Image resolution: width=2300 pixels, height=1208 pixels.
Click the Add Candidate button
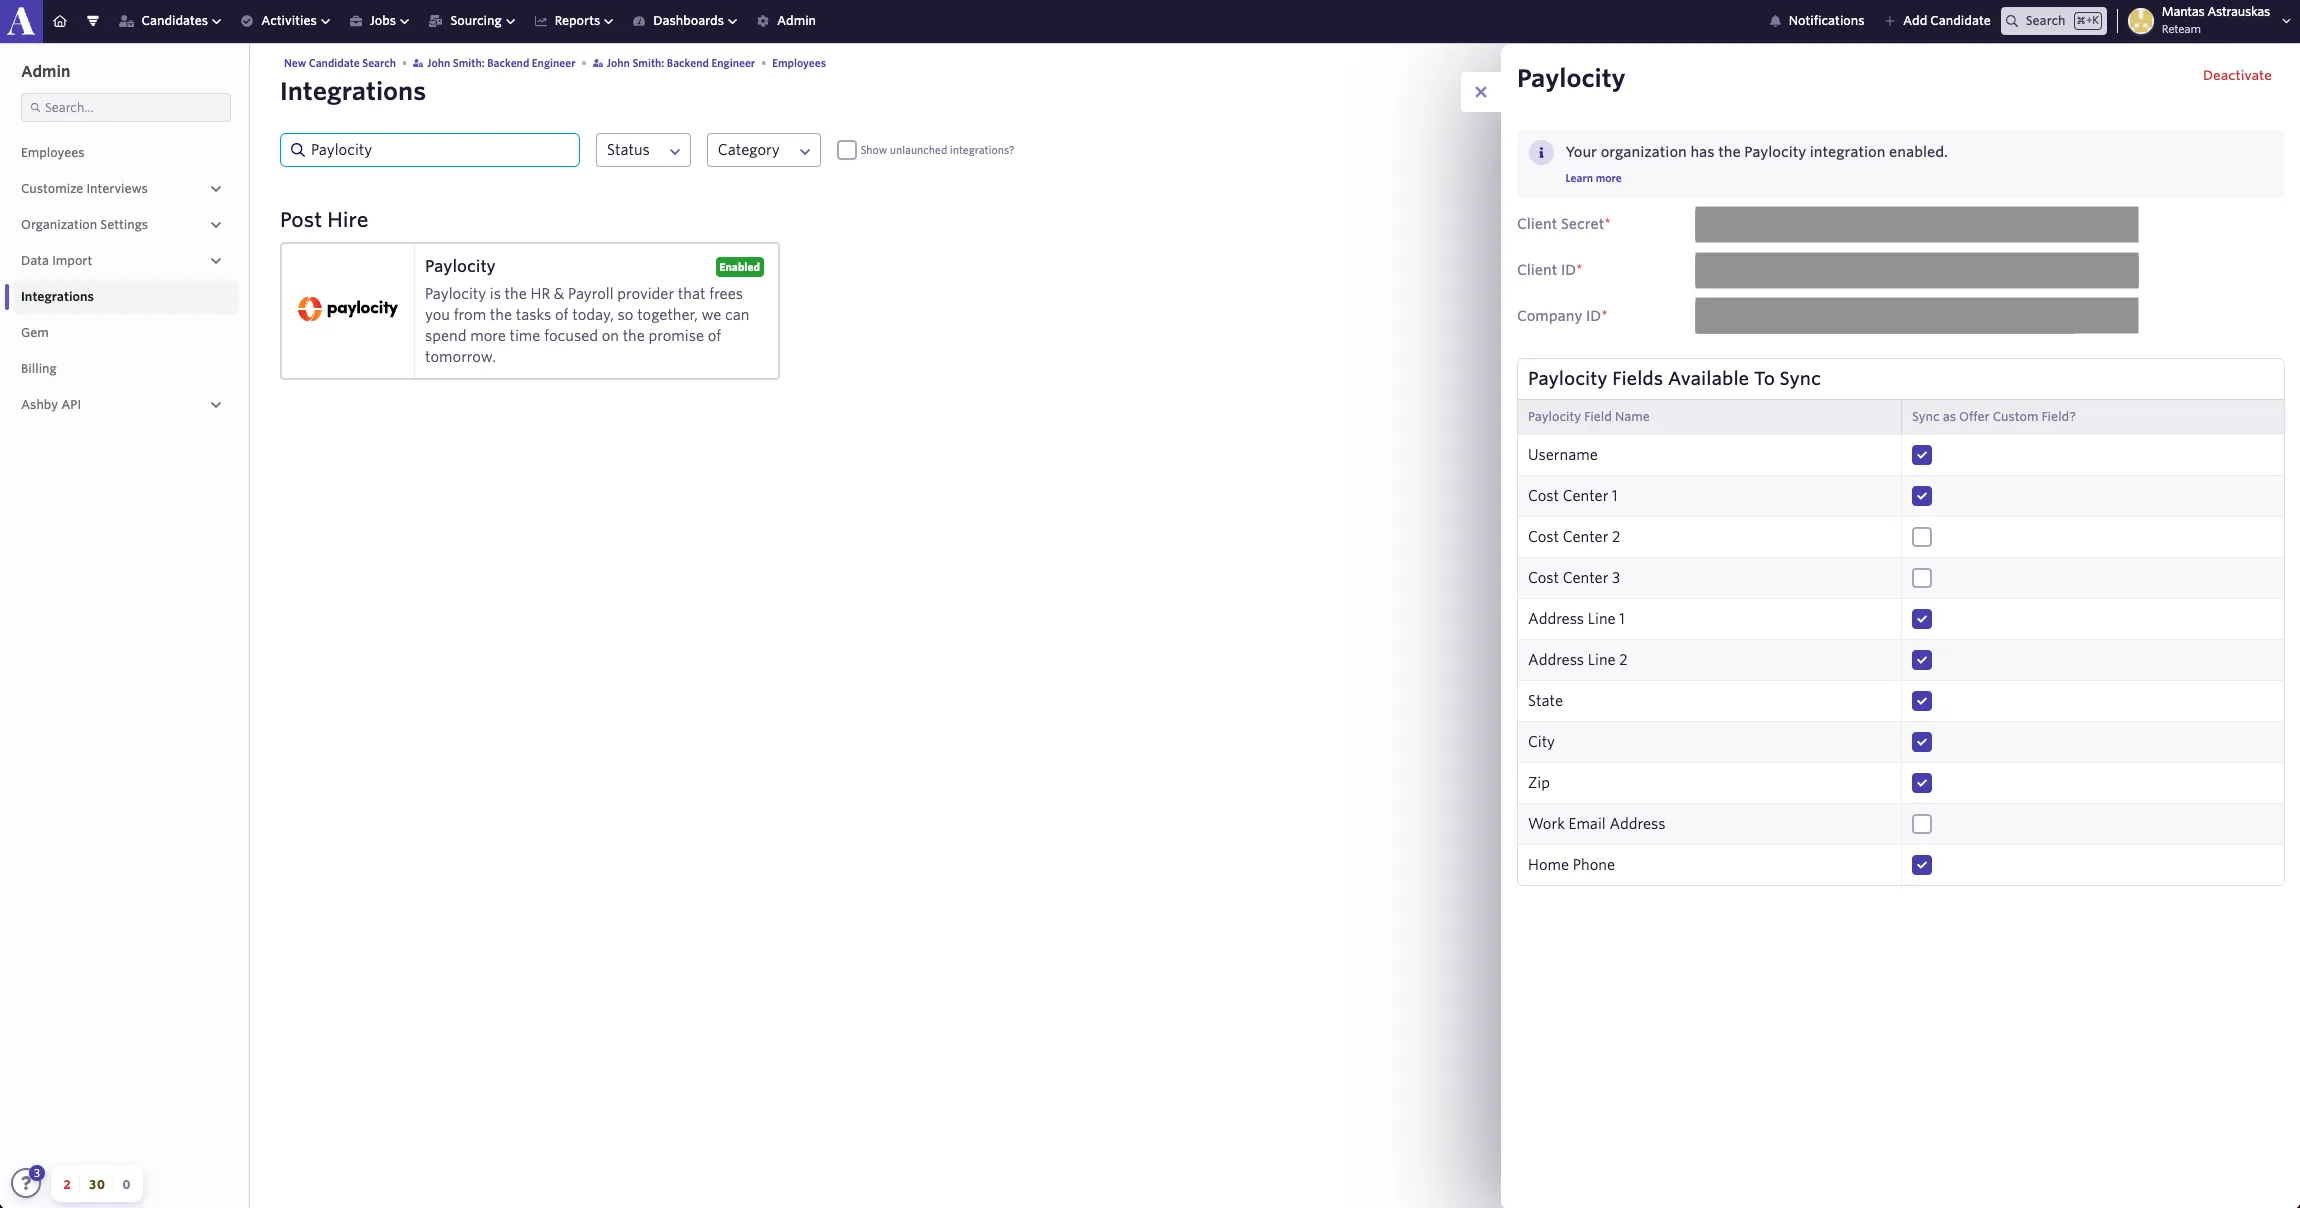(x=1937, y=21)
